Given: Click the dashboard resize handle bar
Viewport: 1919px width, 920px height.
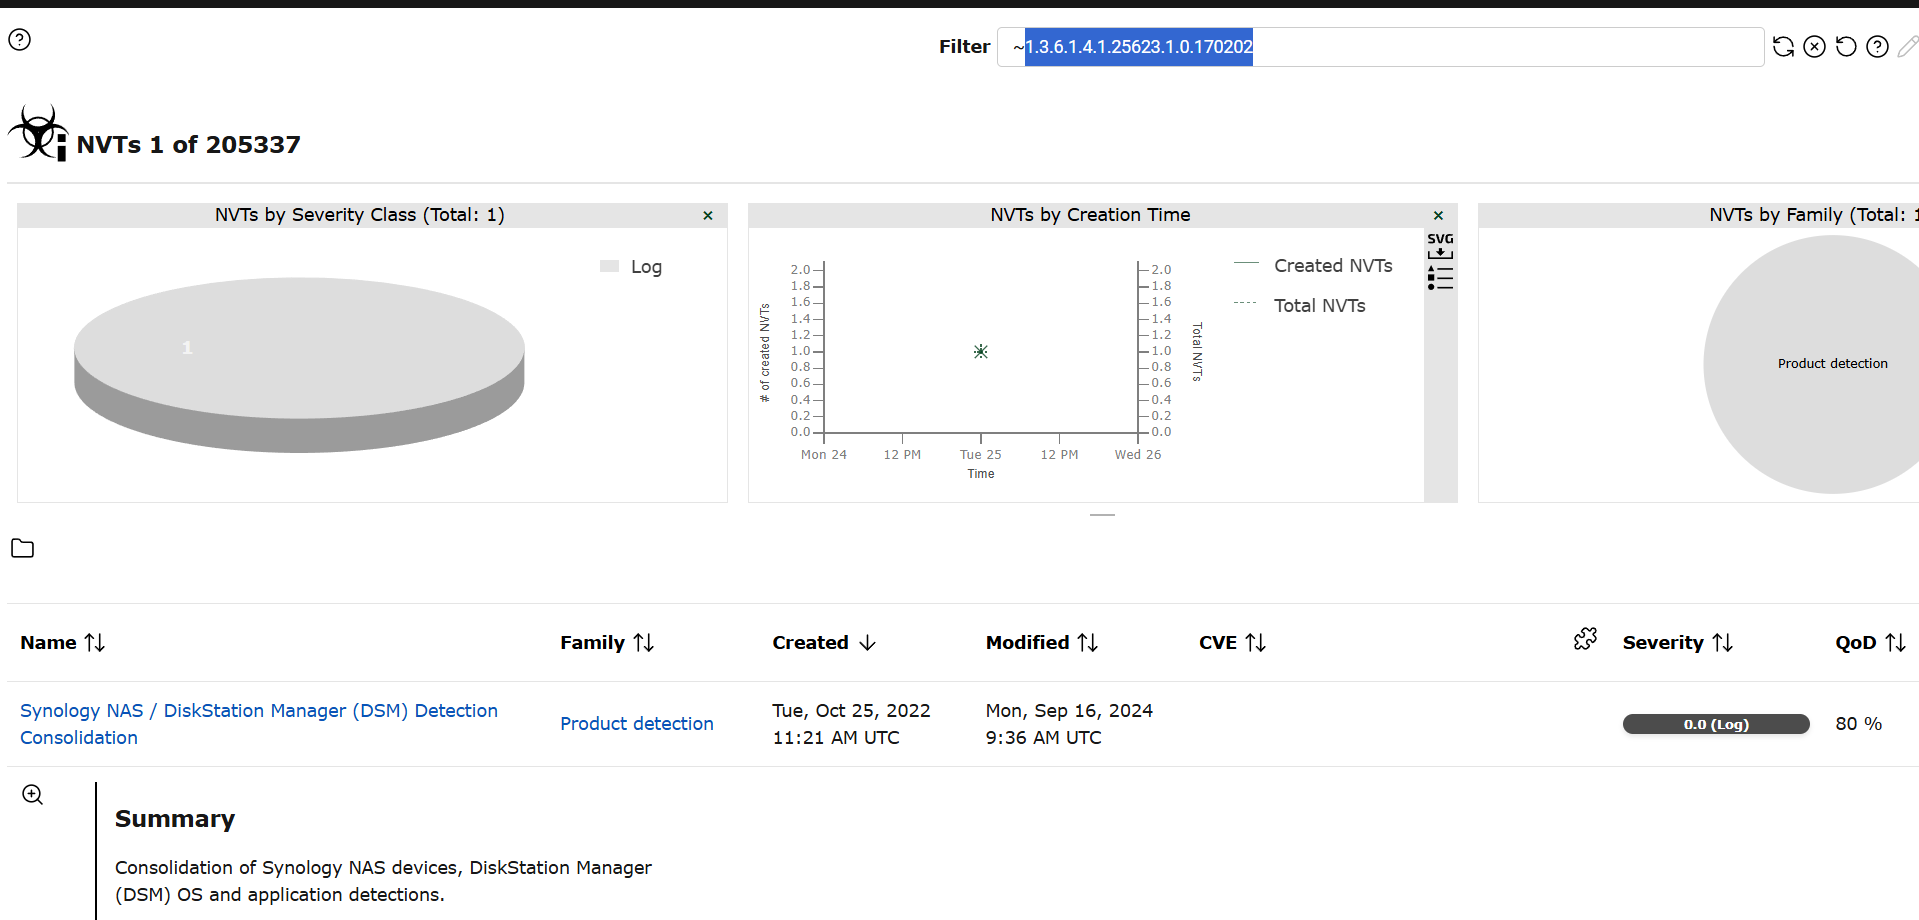Looking at the screenshot, I should tap(1102, 514).
